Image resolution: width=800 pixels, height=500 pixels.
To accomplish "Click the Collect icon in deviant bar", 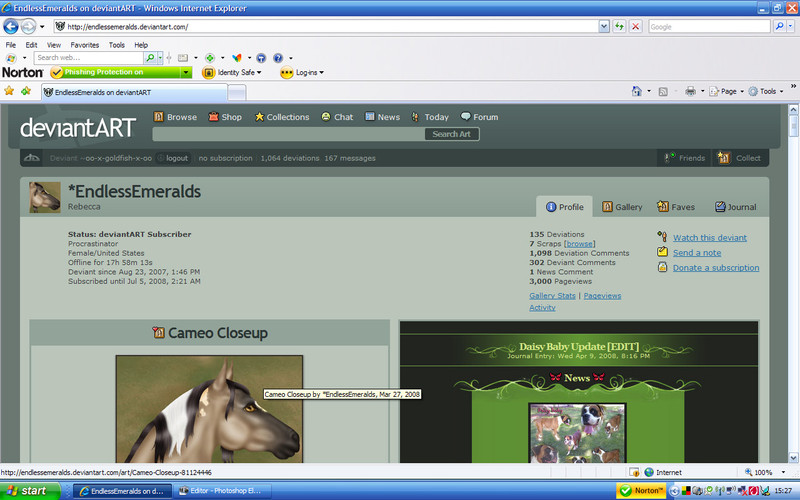I will [x=723, y=158].
